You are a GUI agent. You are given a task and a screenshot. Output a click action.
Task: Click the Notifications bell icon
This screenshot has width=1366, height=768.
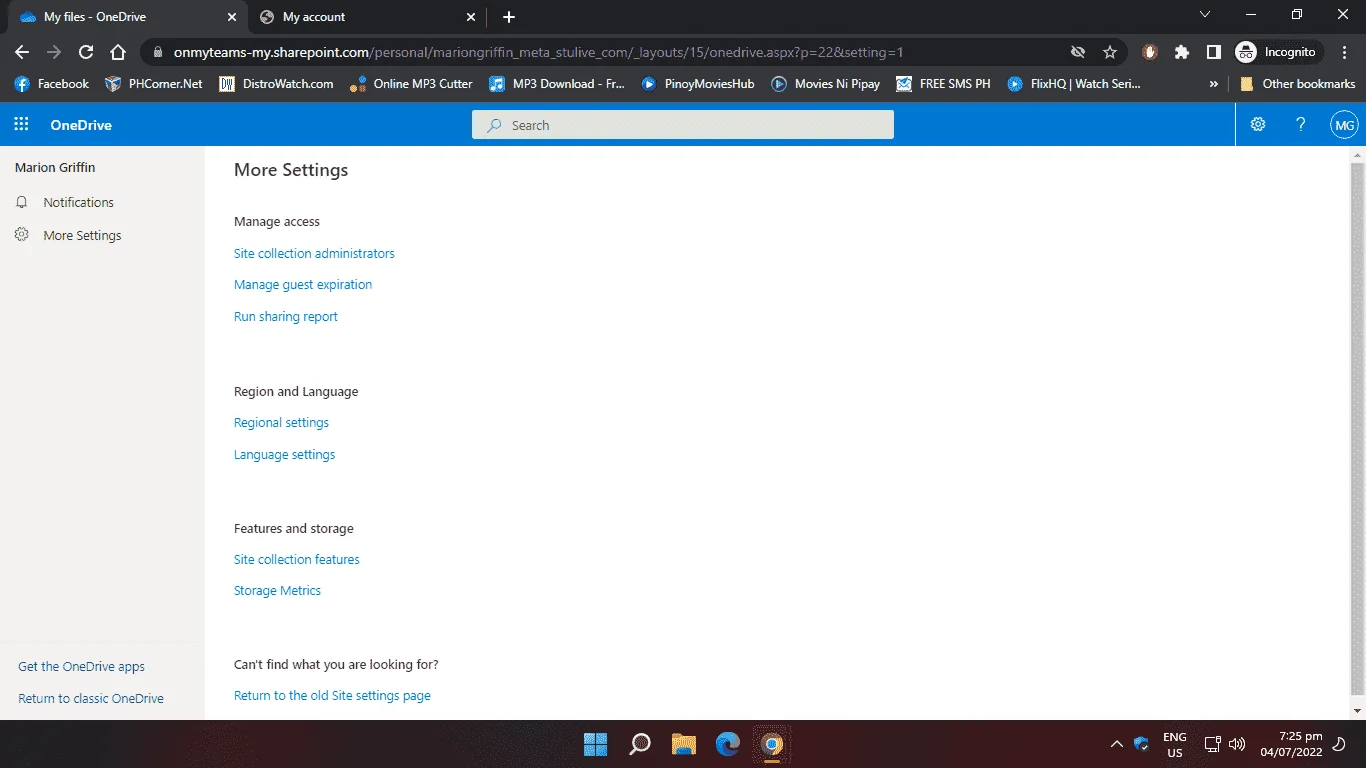click(22, 202)
